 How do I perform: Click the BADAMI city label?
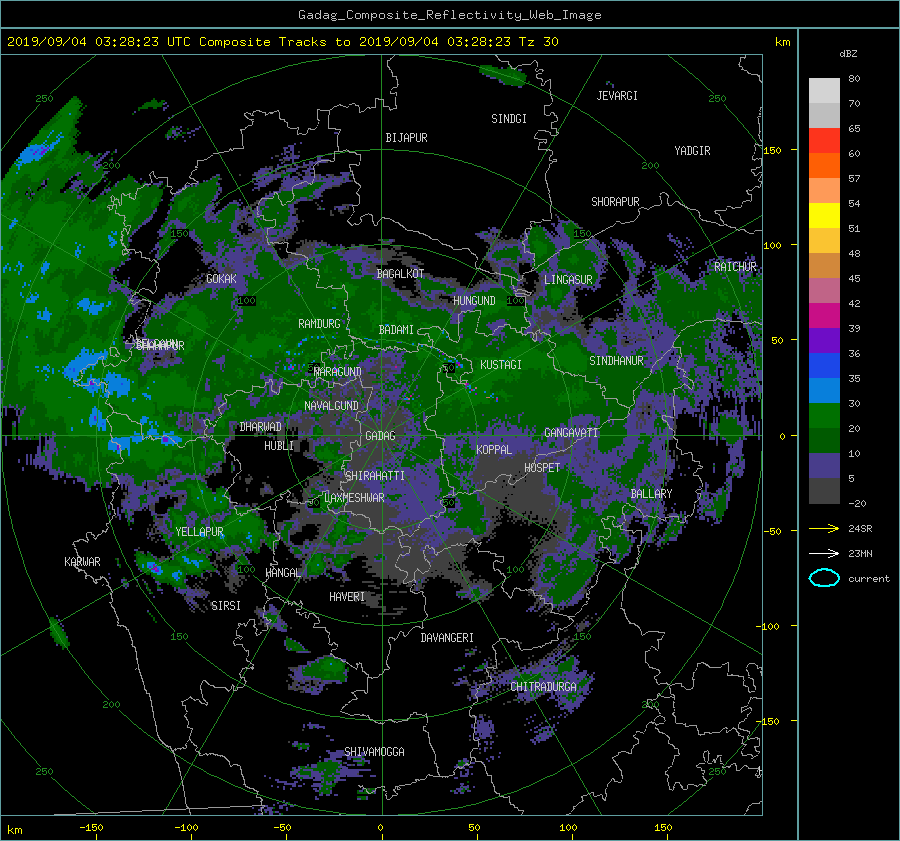click(396, 330)
